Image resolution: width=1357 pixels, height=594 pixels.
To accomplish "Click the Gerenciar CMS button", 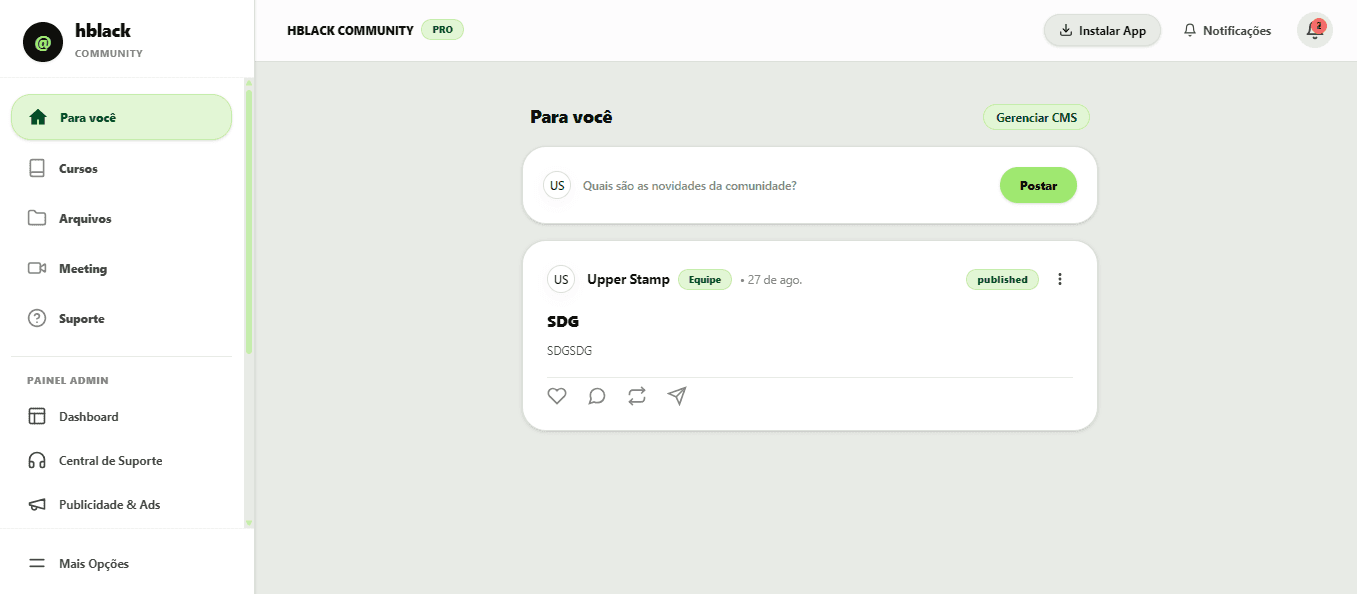I will click(1036, 117).
